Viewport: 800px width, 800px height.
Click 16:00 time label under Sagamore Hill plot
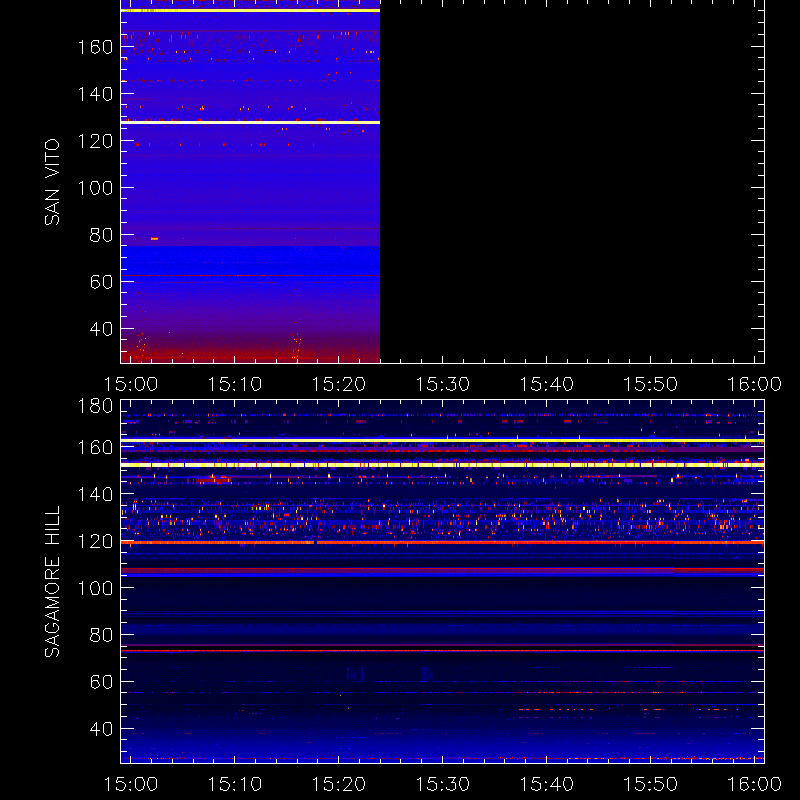pyautogui.click(x=755, y=784)
